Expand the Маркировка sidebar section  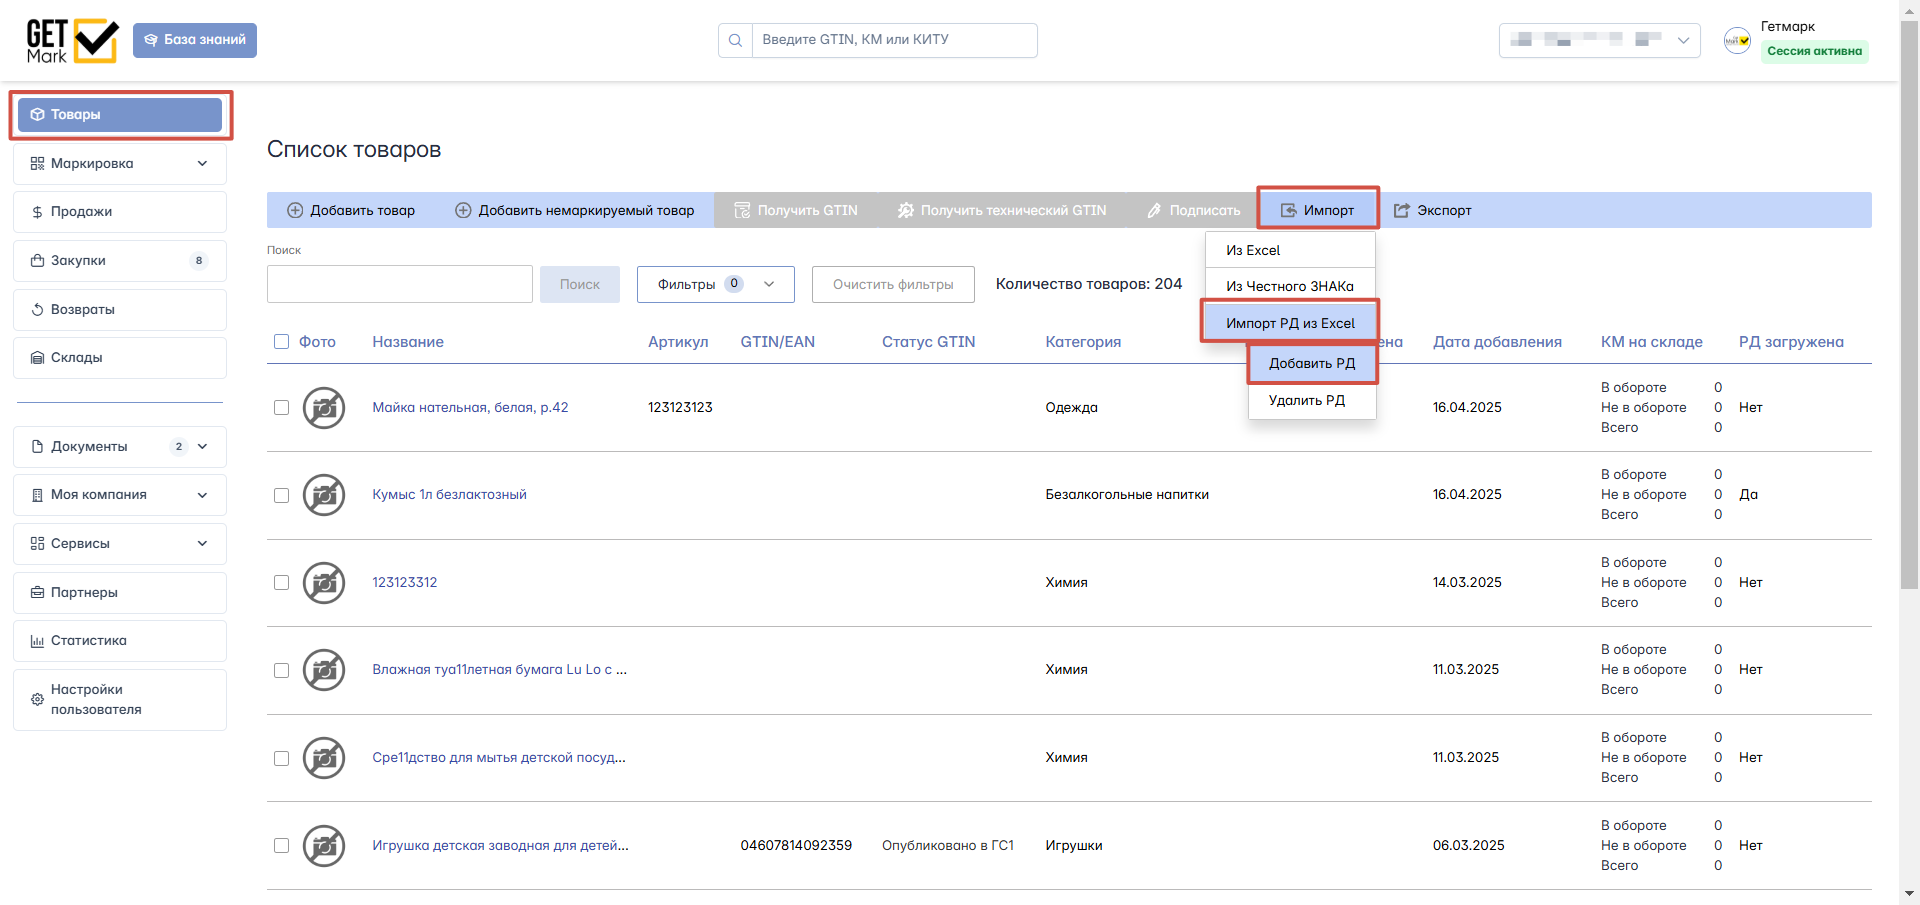pyautogui.click(x=120, y=164)
